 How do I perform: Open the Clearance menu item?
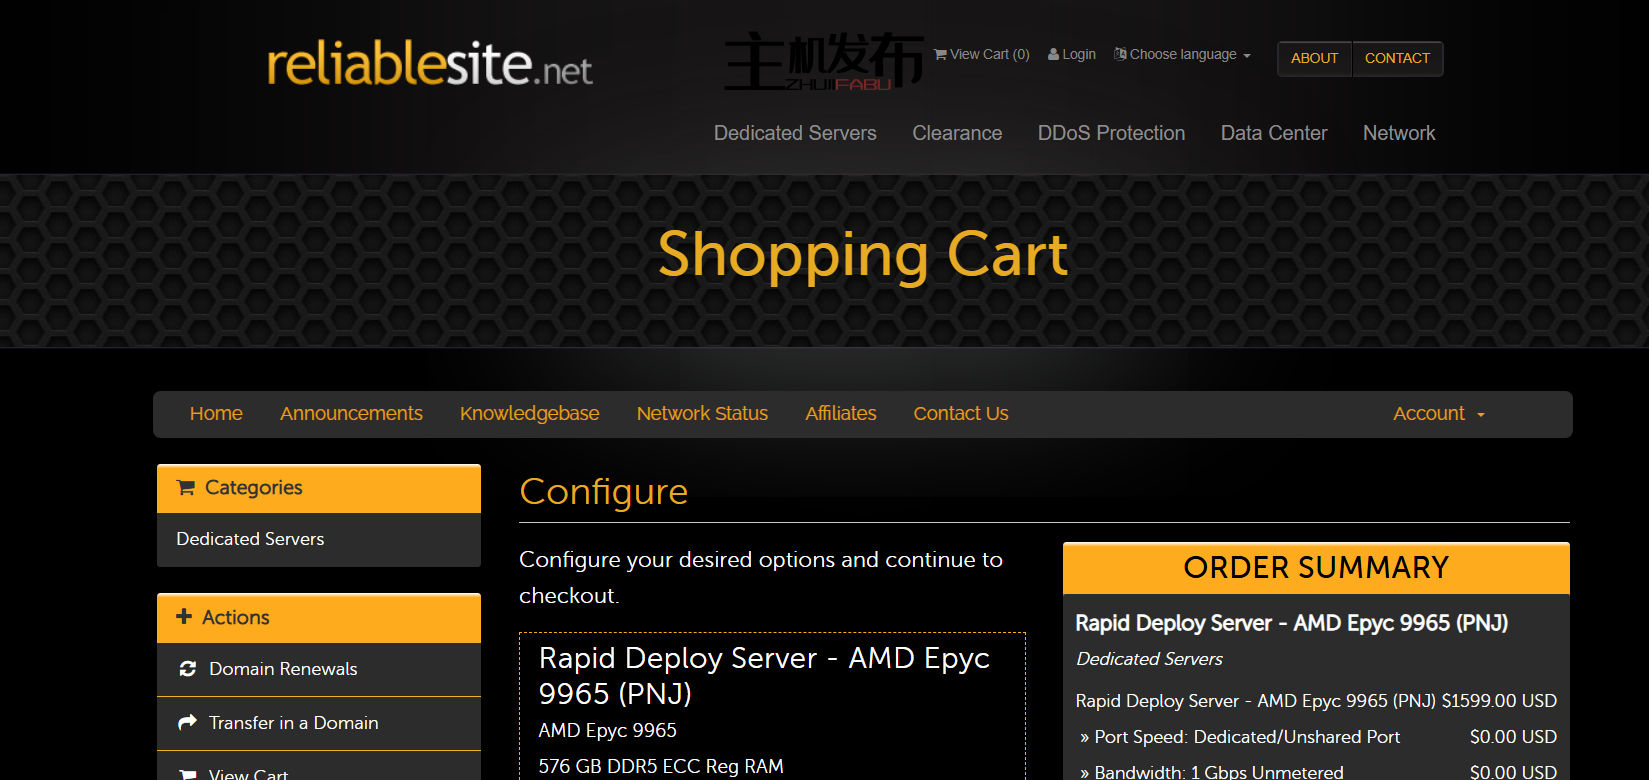(957, 133)
